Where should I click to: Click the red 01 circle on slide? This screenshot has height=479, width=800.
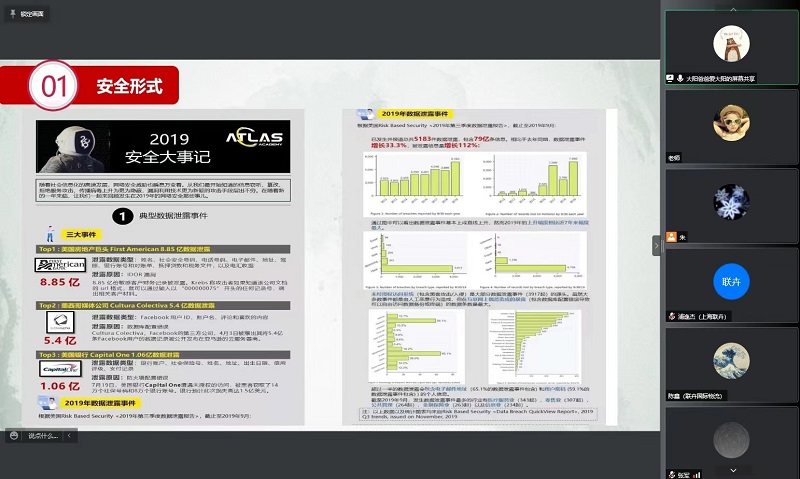pyautogui.click(x=53, y=86)
